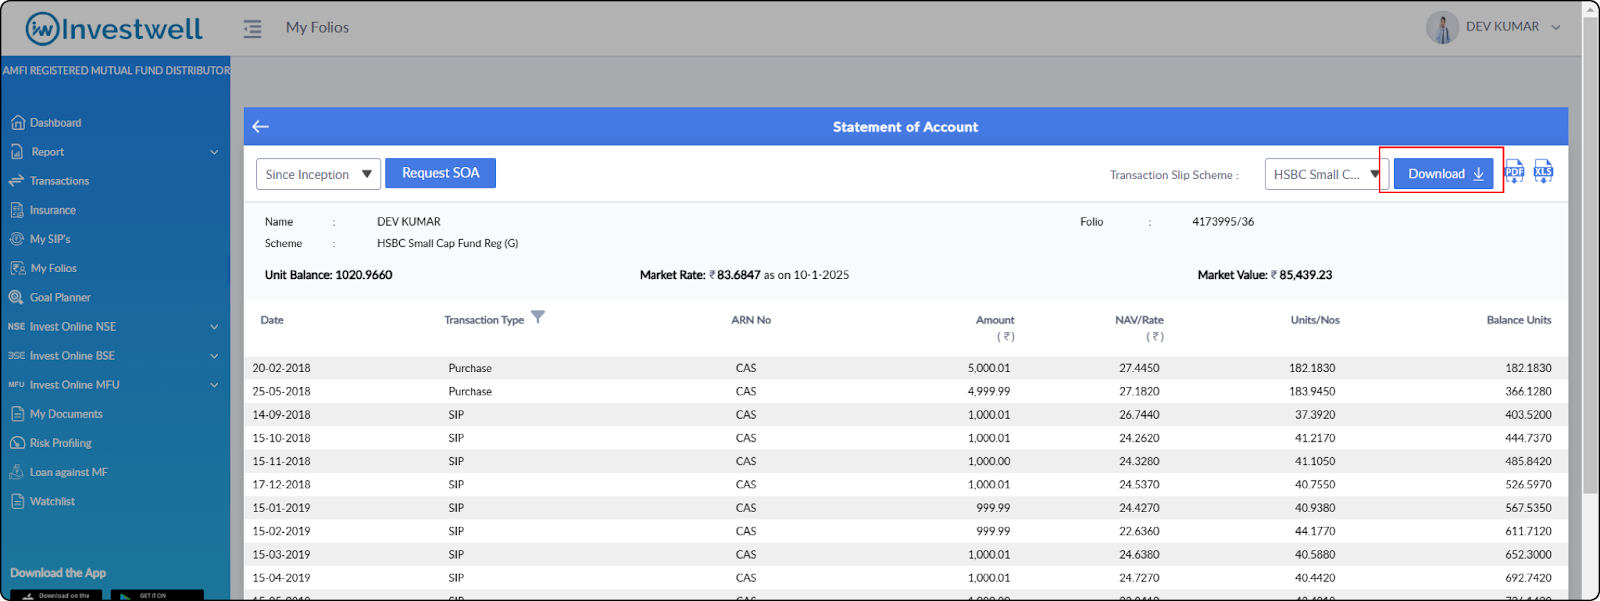Expand Invest Online BSE chevron

tap(214, 356)
